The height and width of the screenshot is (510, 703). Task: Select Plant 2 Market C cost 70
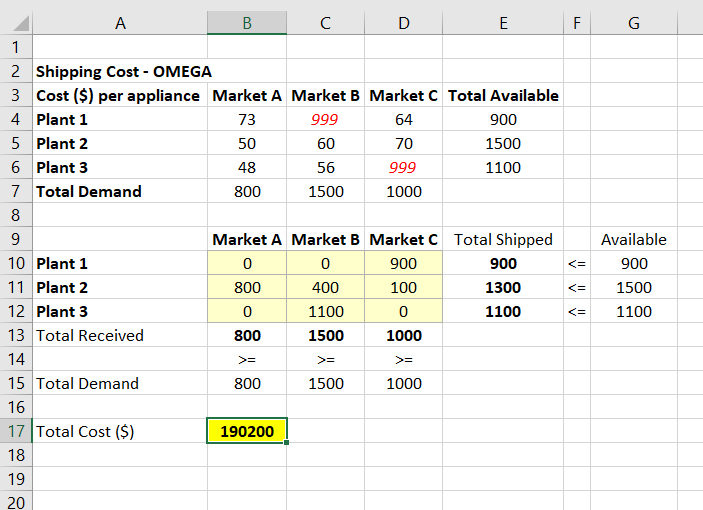[404, 143]
